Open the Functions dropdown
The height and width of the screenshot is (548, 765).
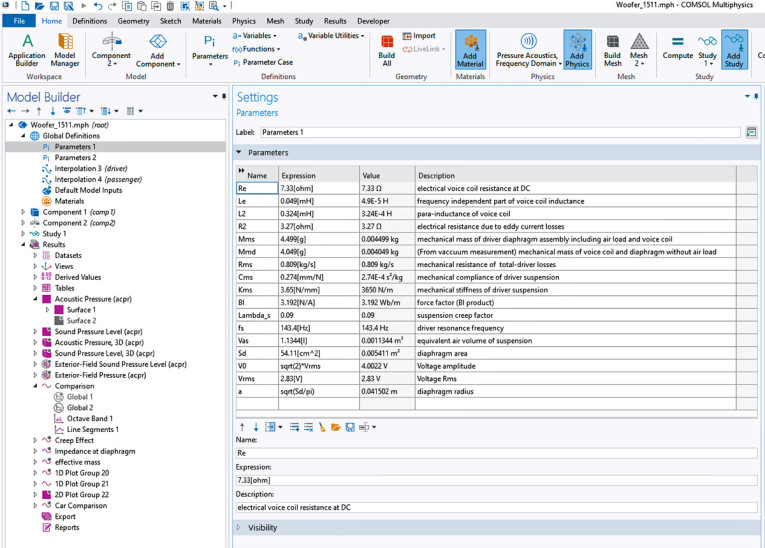[256, 49]
